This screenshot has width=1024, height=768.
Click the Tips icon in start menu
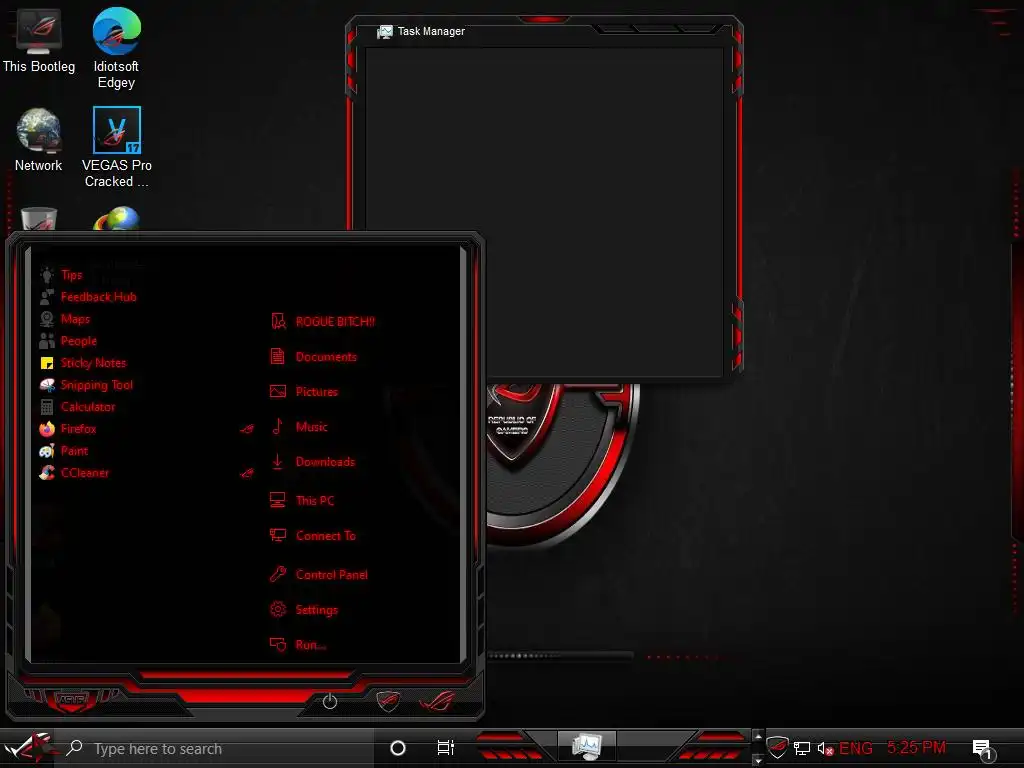(x=47, y=275)
